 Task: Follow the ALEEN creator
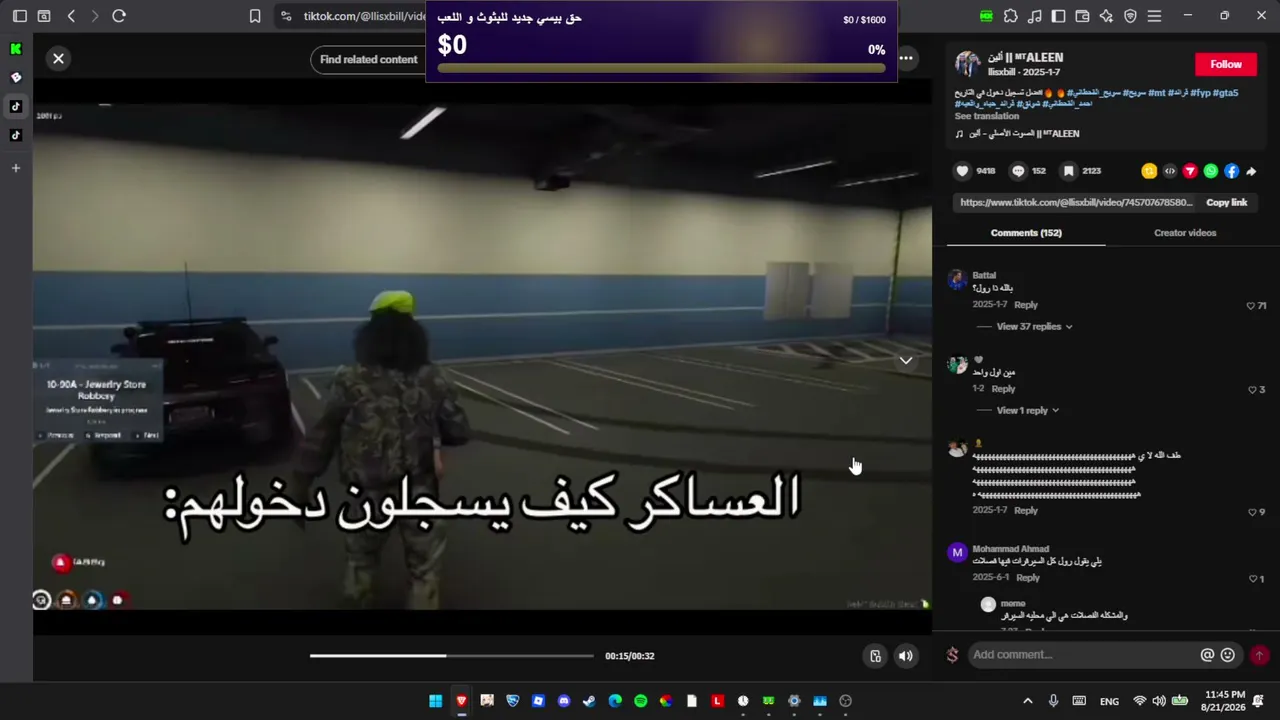pos(1226,64)
